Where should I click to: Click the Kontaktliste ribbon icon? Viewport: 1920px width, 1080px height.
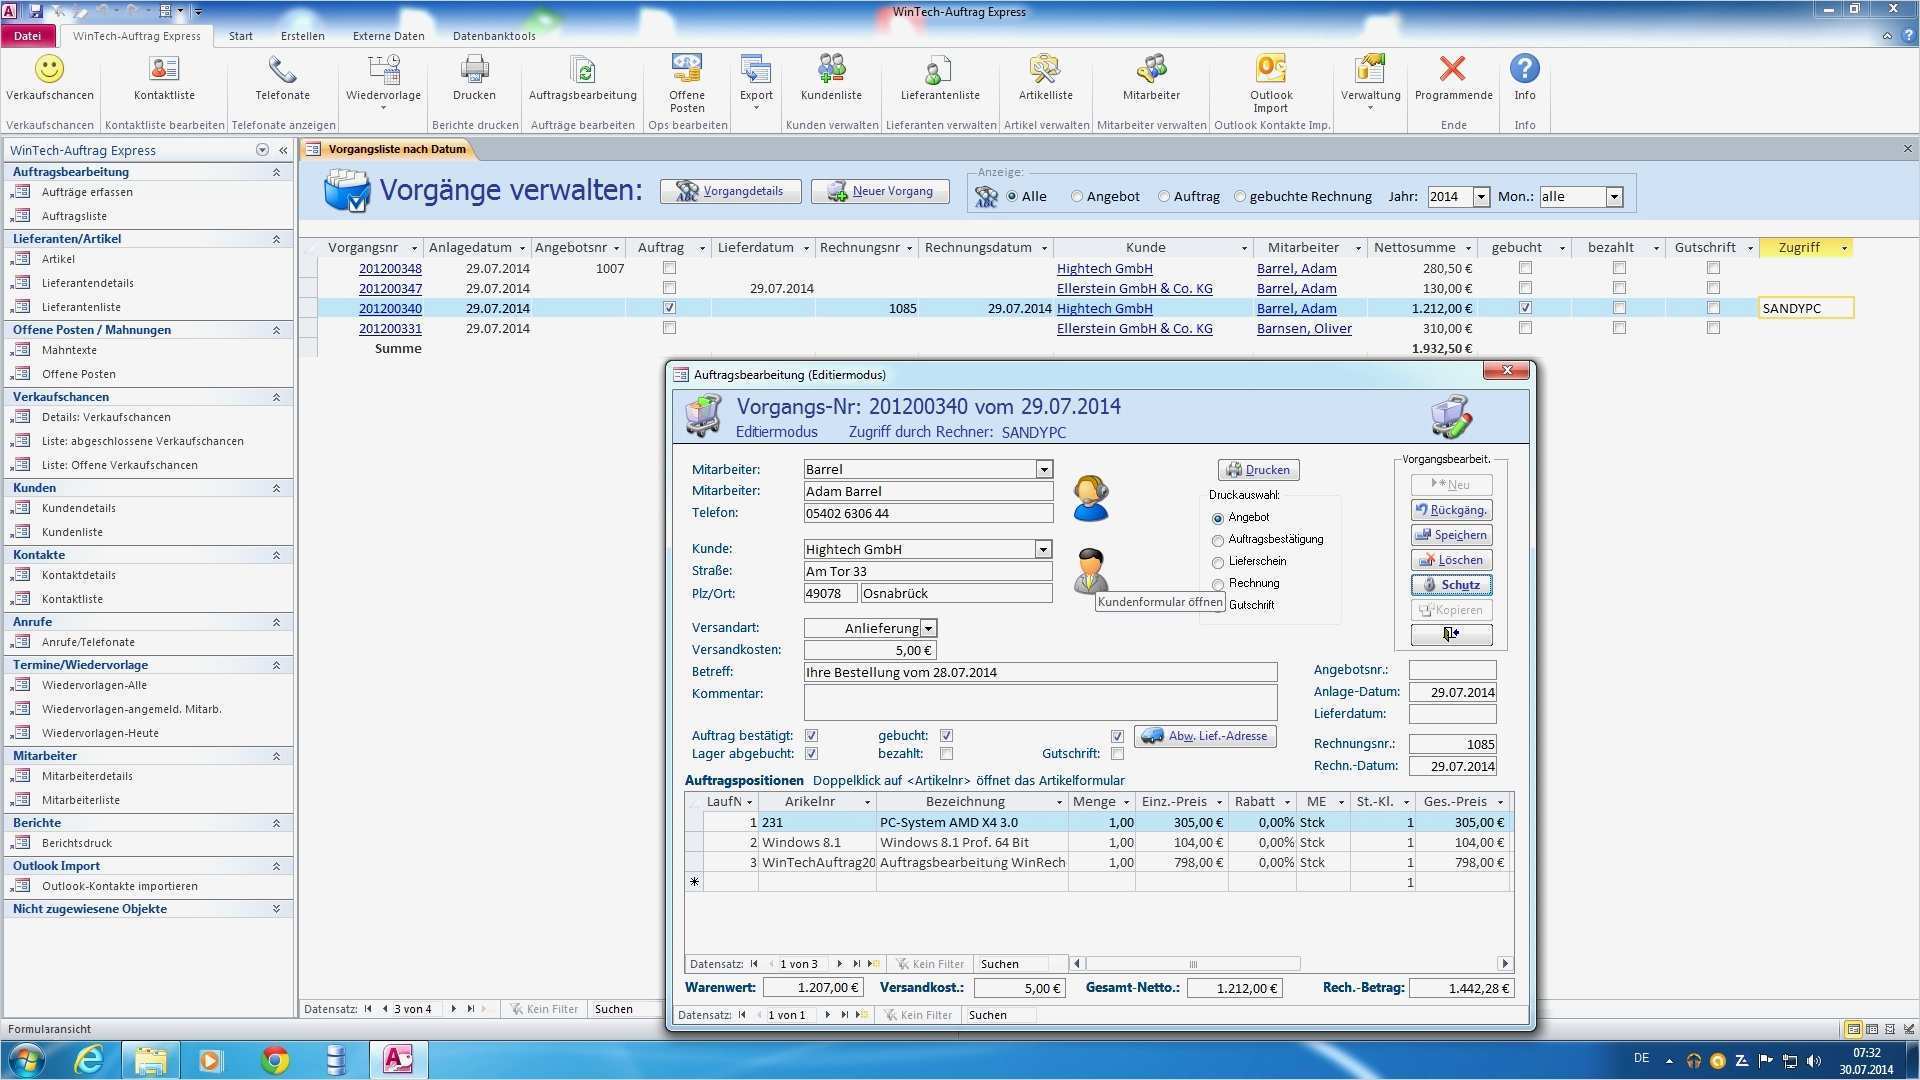pyautogui.click(x=164, y=70)
